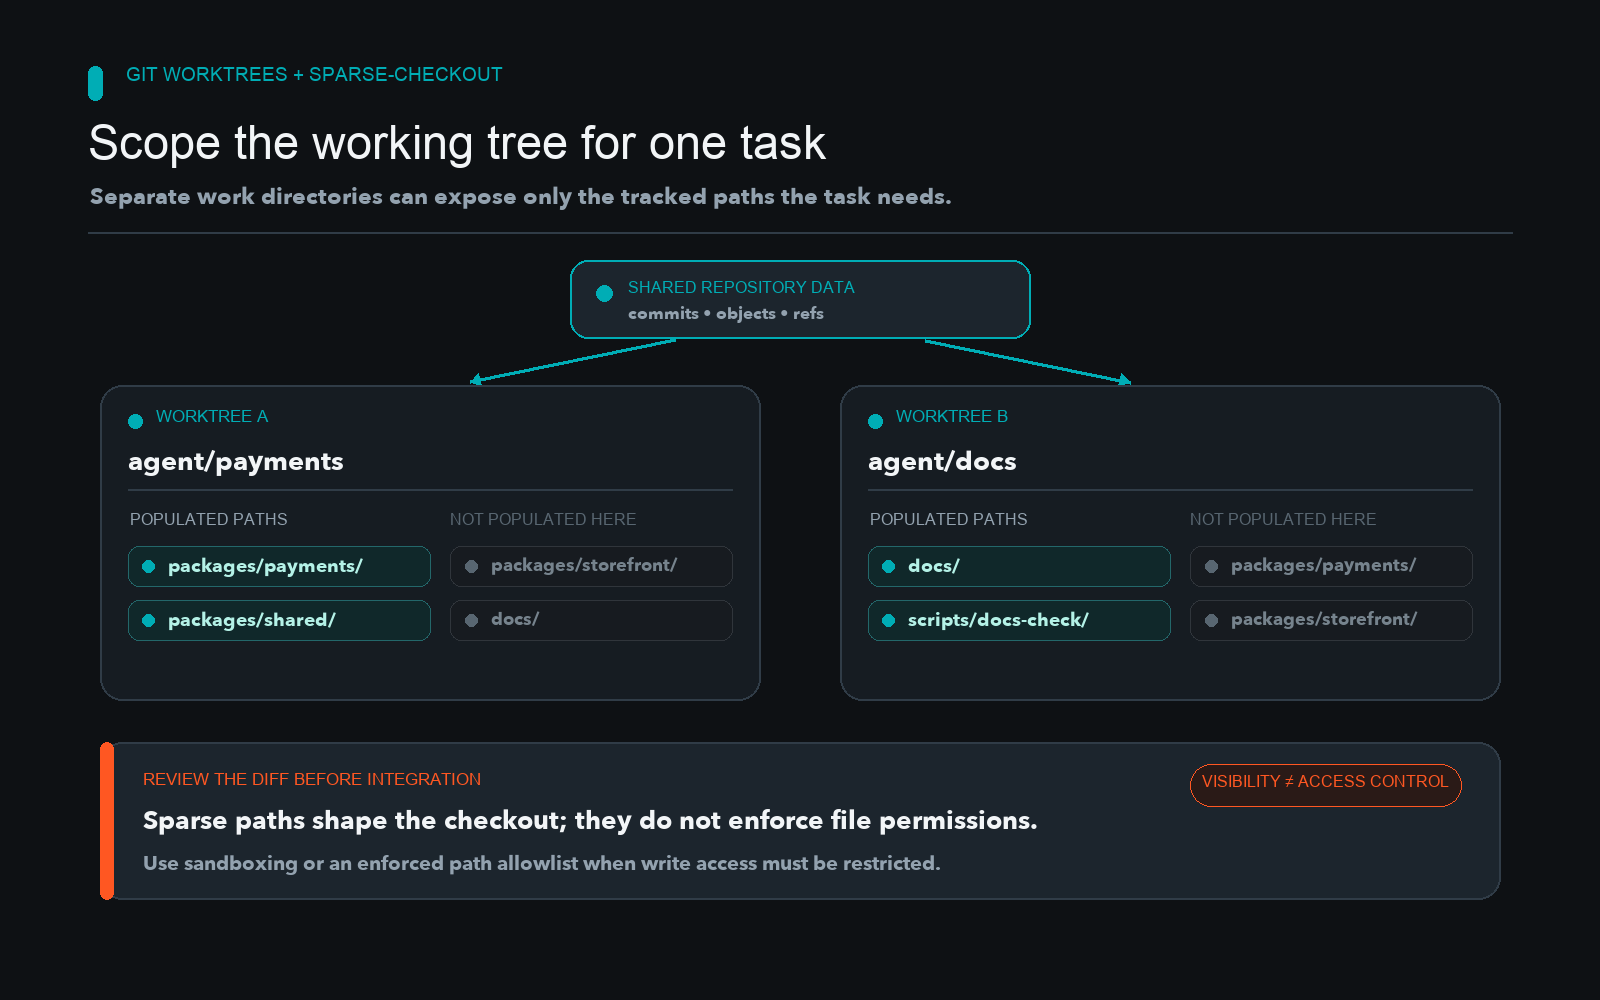Viewport: 1600px width, 1000px height.
Task: Click the teal bullet in scripts/docs-check/ chip
Action: point(888,620)
